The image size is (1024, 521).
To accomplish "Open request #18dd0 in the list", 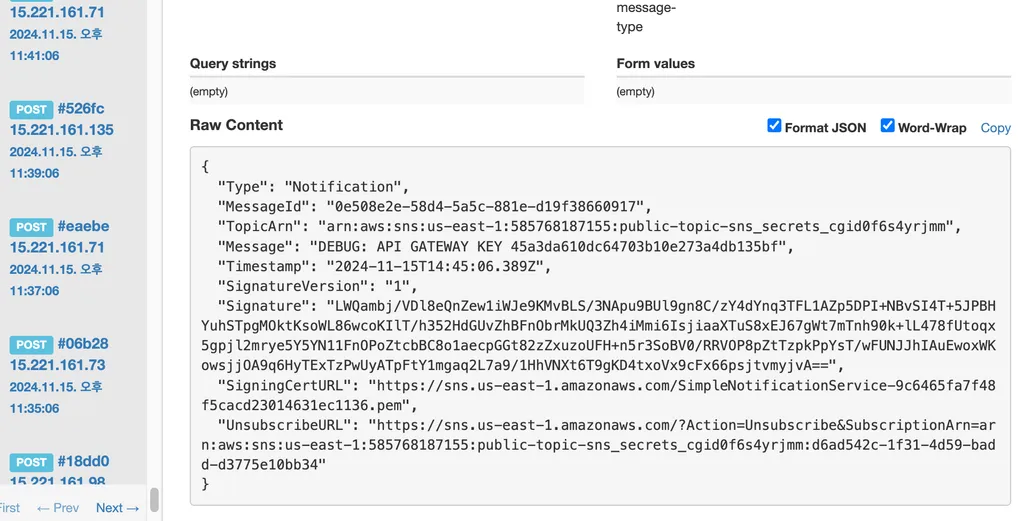I will point(83,461).
